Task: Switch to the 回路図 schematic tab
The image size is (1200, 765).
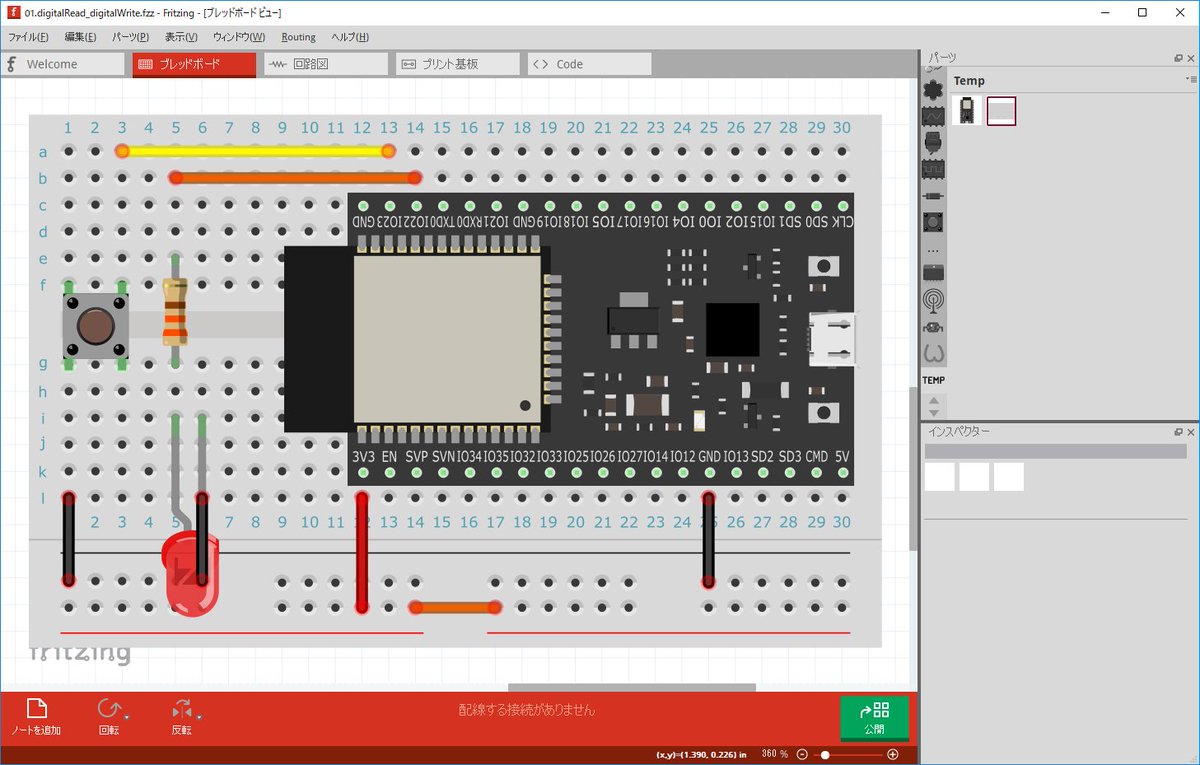Action: click(x=326, y=64)
